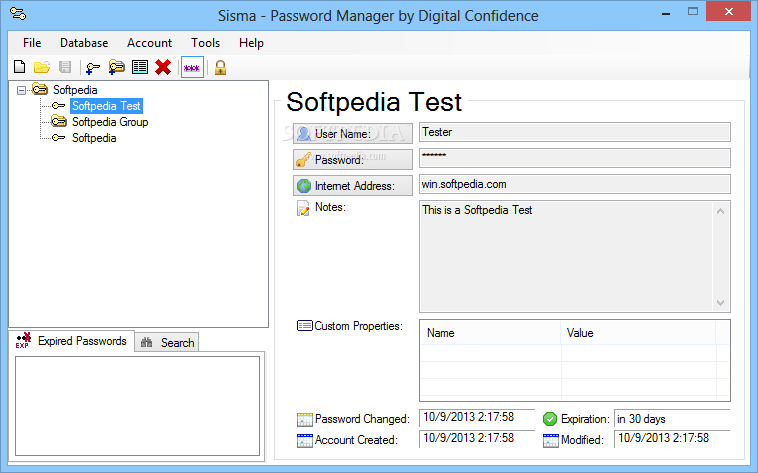Viewport: 758px width, 473px height.
Task: Click the User Name copy button
Action: pos(353,133)
